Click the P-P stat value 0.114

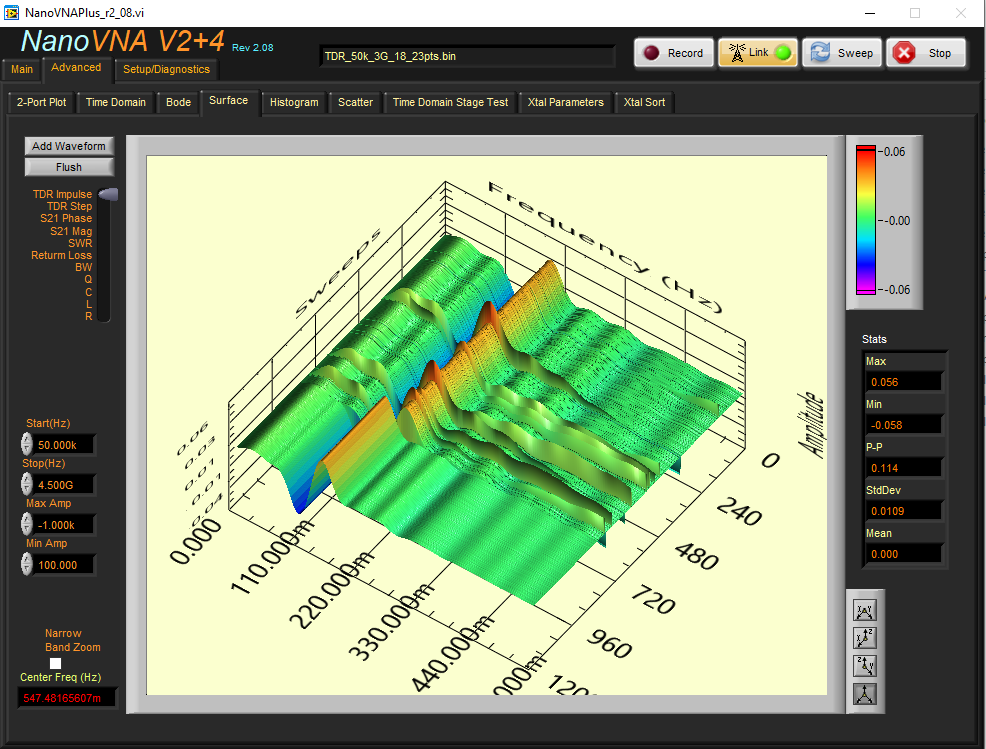click(904, 468)
